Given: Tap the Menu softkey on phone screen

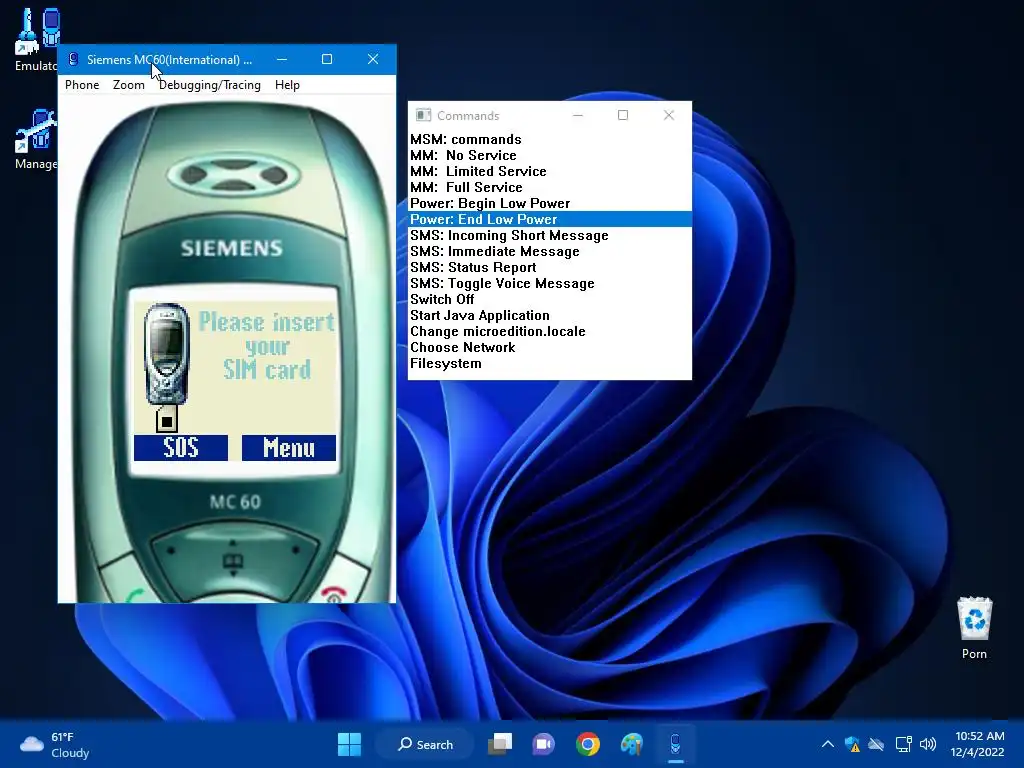Looking at the screenshot, I should click(x=289, y=448).
